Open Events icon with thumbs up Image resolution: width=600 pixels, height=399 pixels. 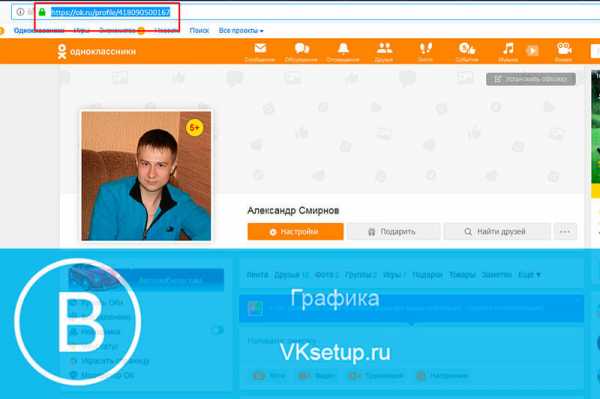pos(467,49)
